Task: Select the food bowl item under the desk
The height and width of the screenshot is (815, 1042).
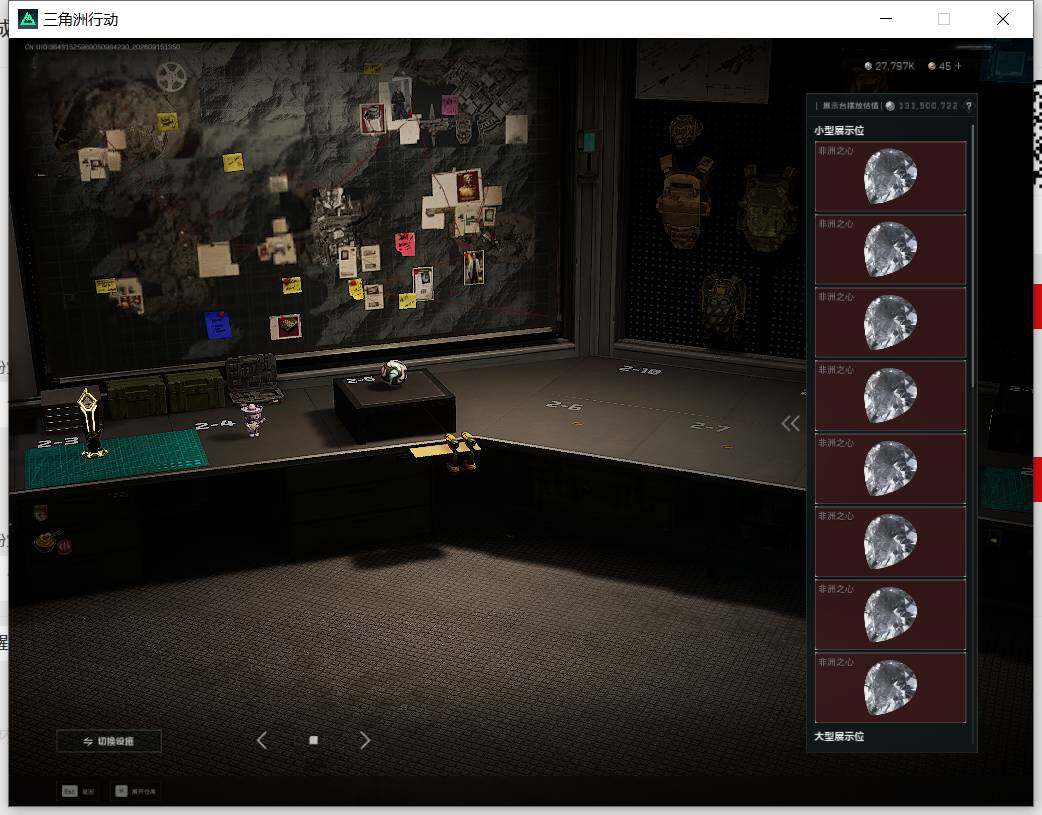Action: click(45, 541)
